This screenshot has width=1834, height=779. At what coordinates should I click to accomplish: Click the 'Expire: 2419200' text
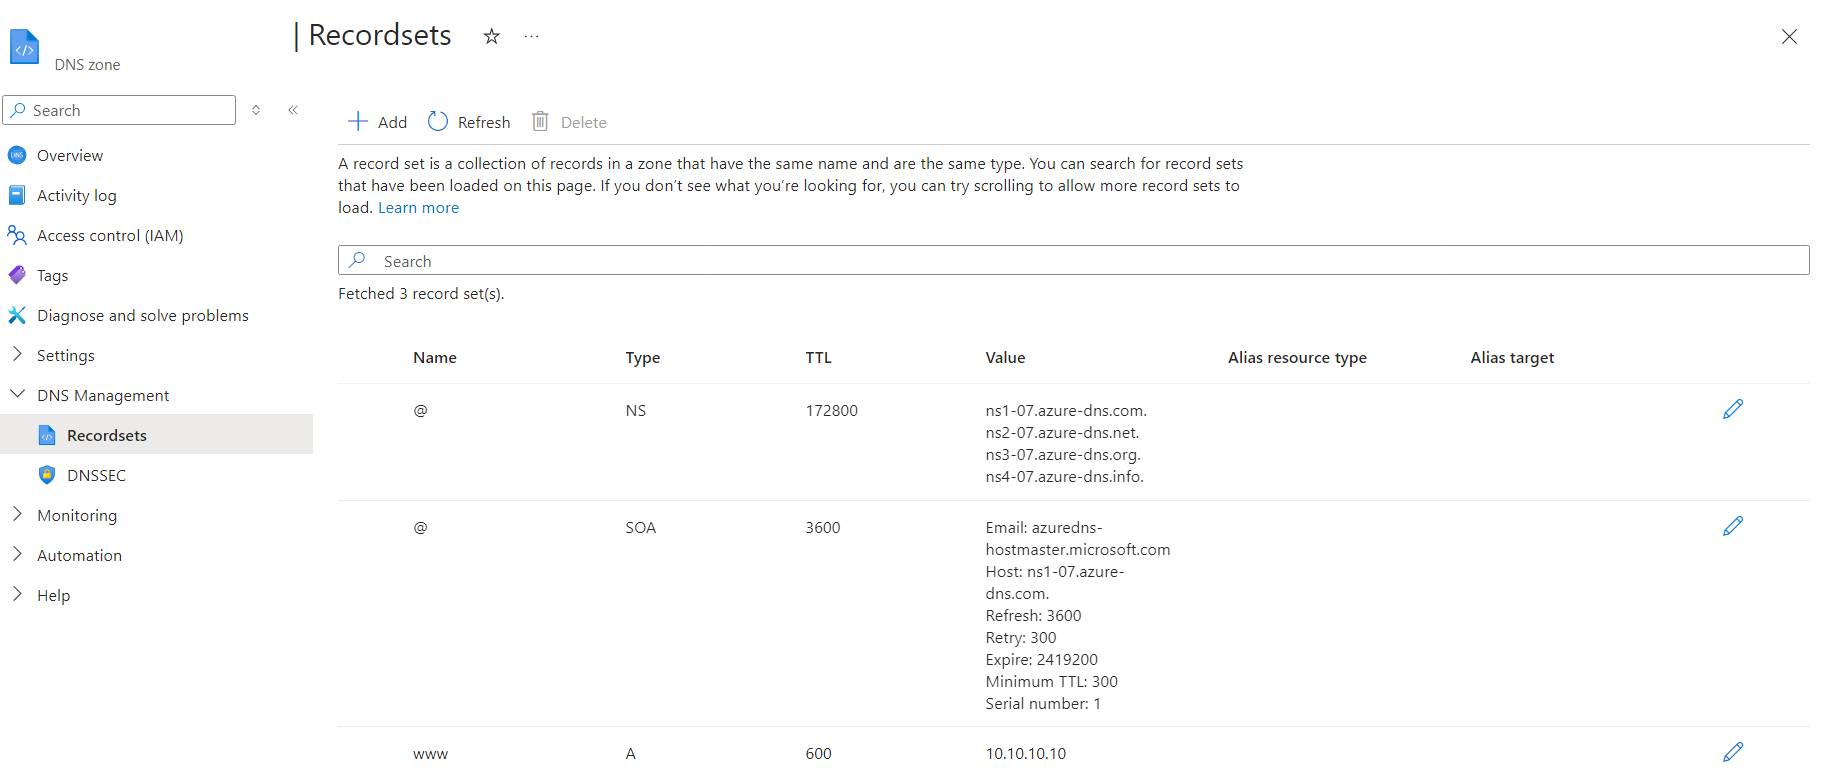click(1041, 660)
